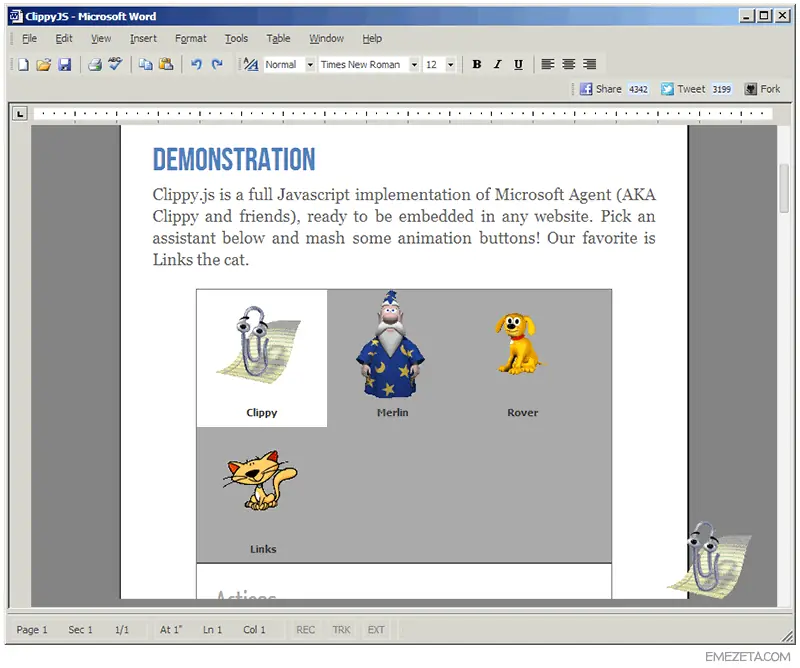Viewport: 800px width, 668px height.
Task: Toggle Underline formatting
Action: click(518, 64)
